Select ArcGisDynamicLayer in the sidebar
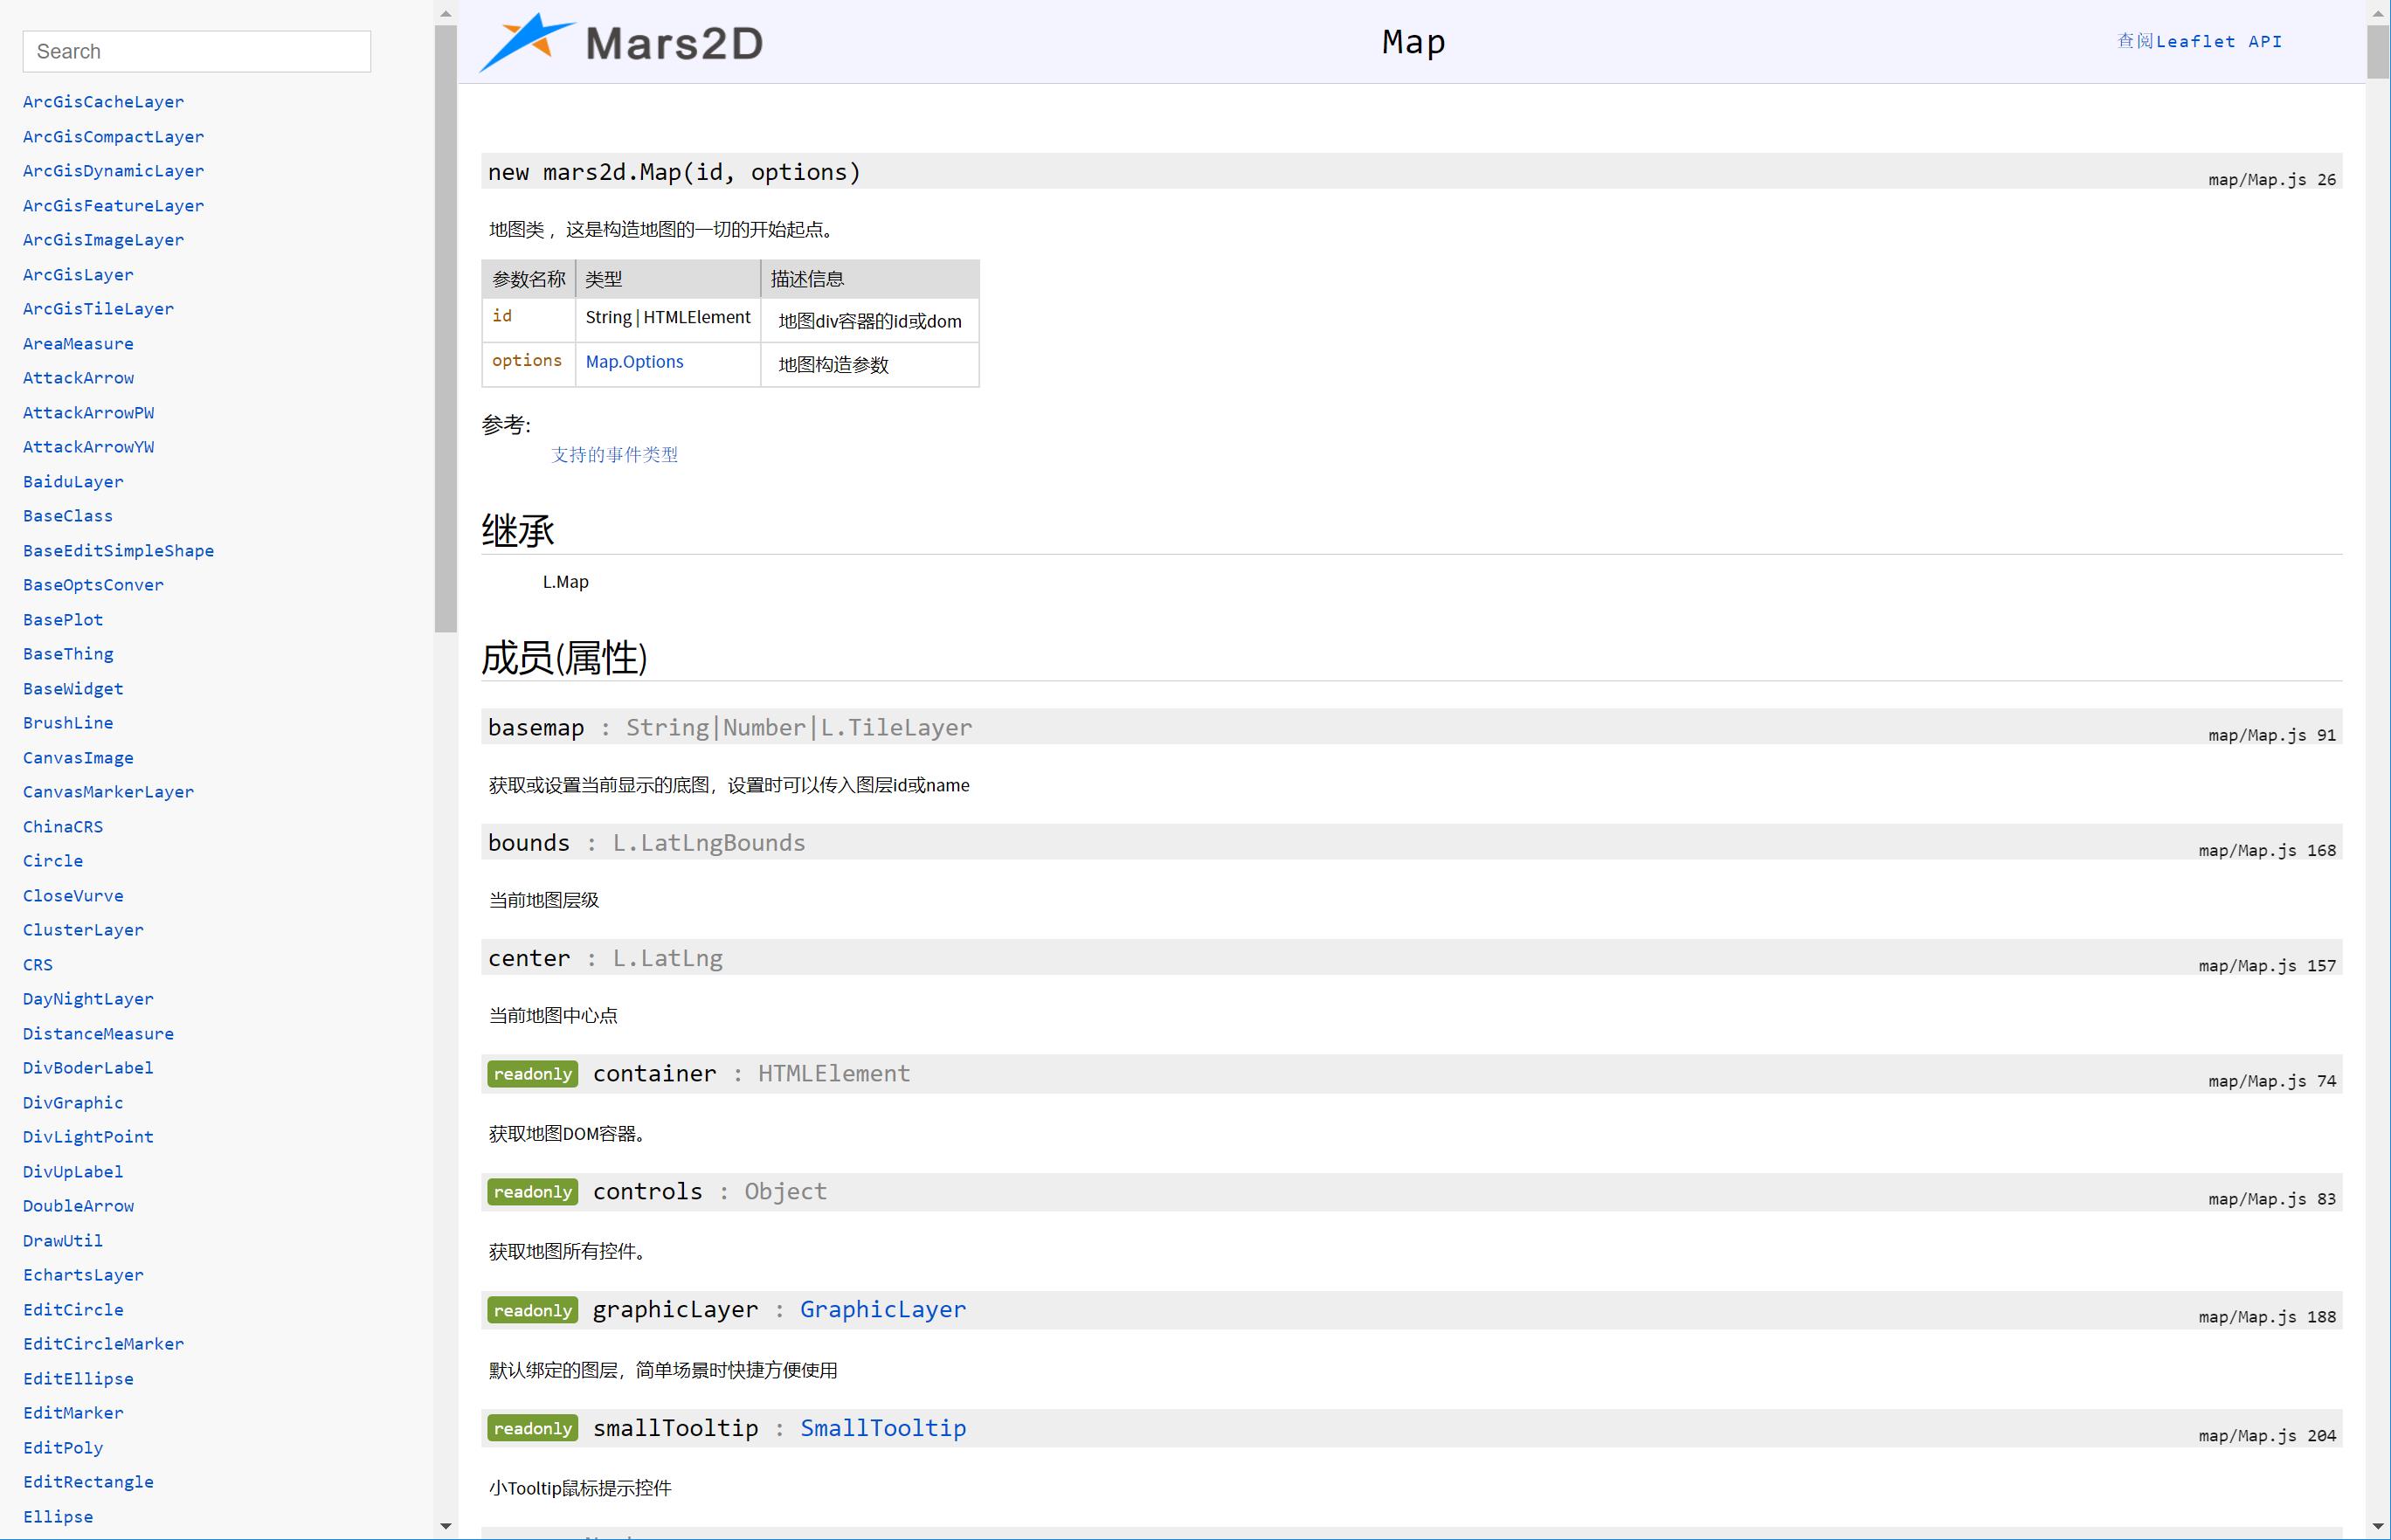The width and height of the screenshot is (2391, 1540). tap(113, 171)
